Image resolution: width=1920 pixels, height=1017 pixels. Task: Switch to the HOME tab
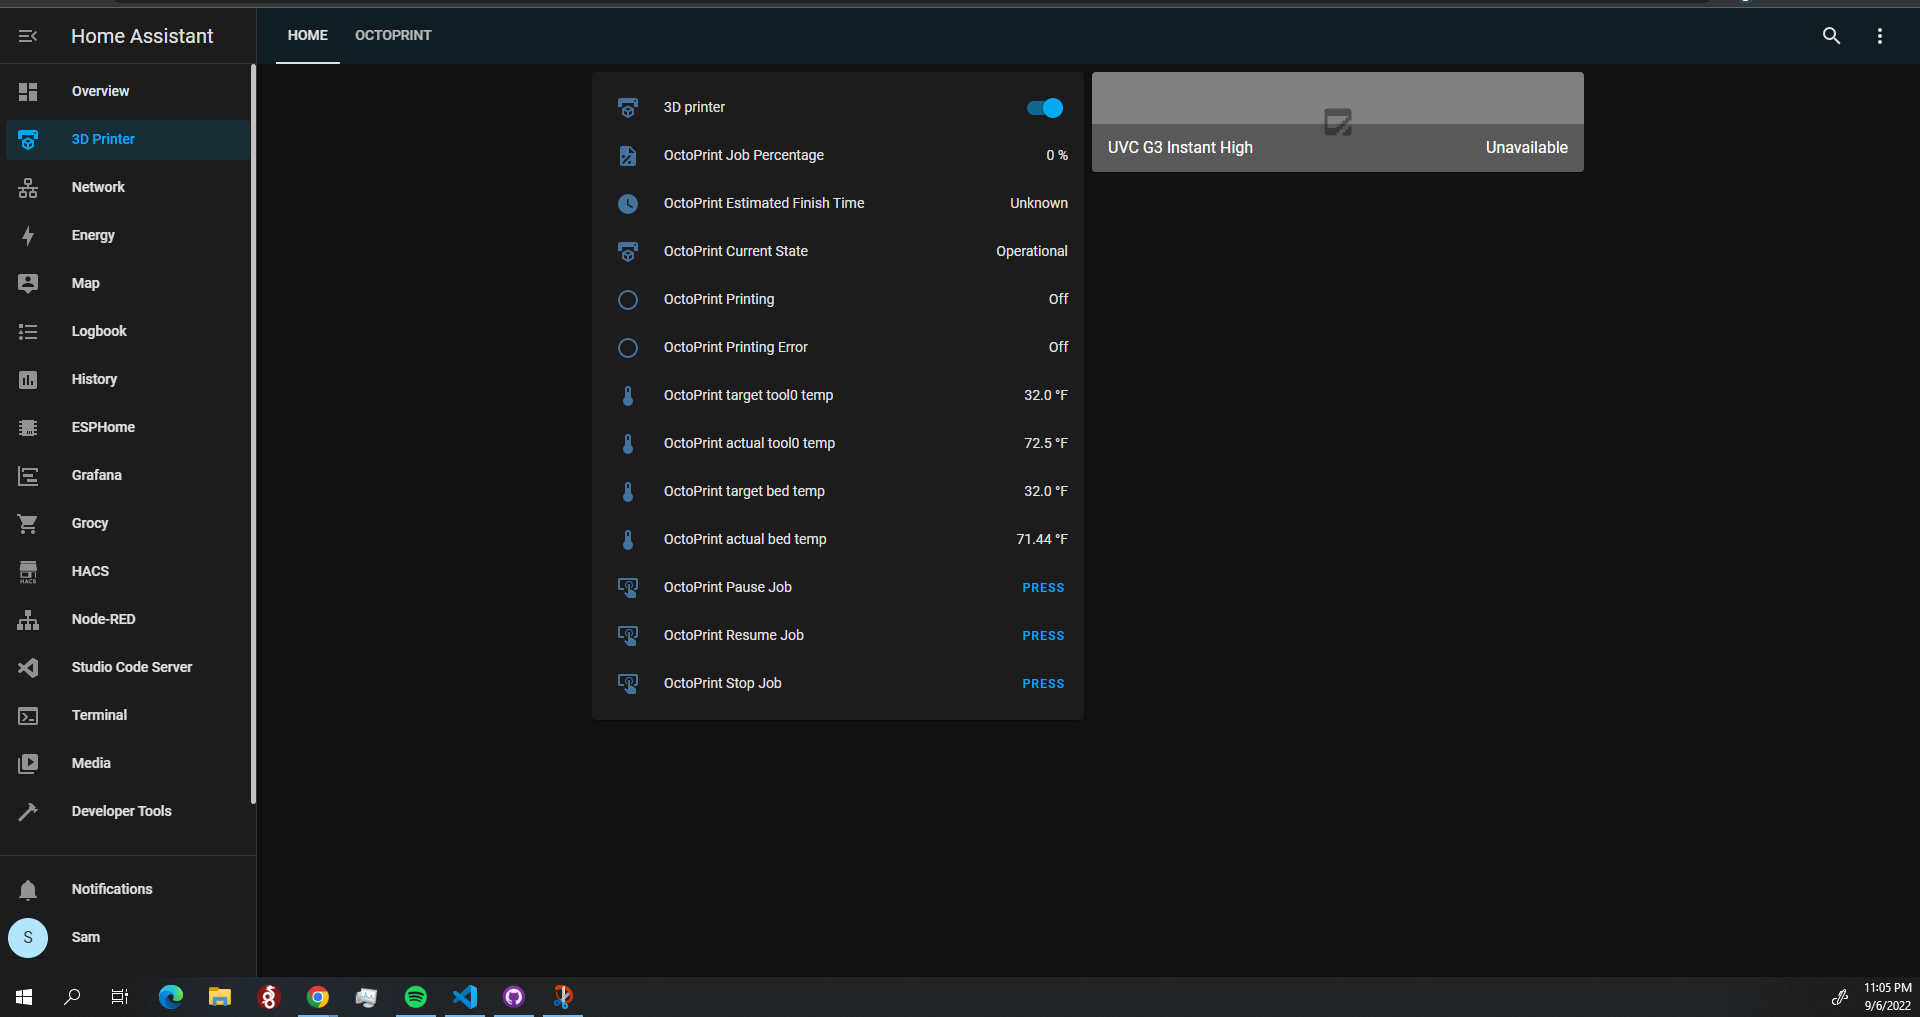(308, 35)
